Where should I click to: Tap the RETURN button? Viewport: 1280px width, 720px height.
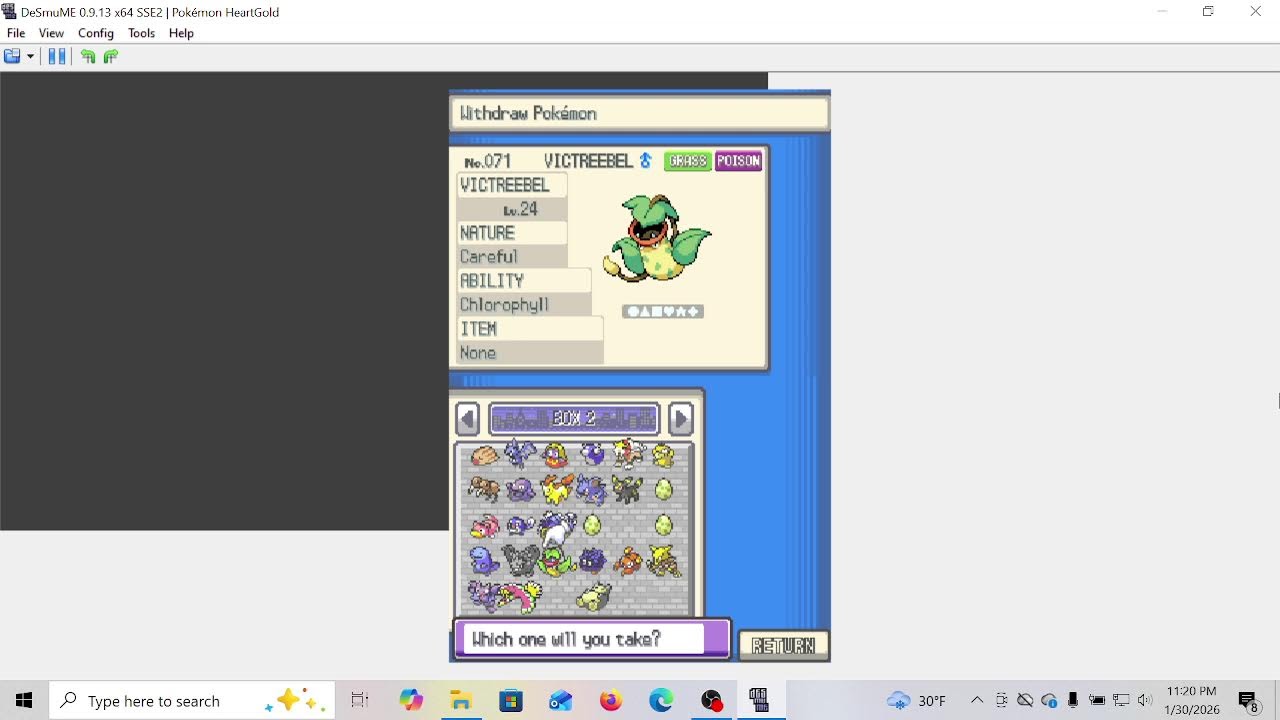point(783,646)
